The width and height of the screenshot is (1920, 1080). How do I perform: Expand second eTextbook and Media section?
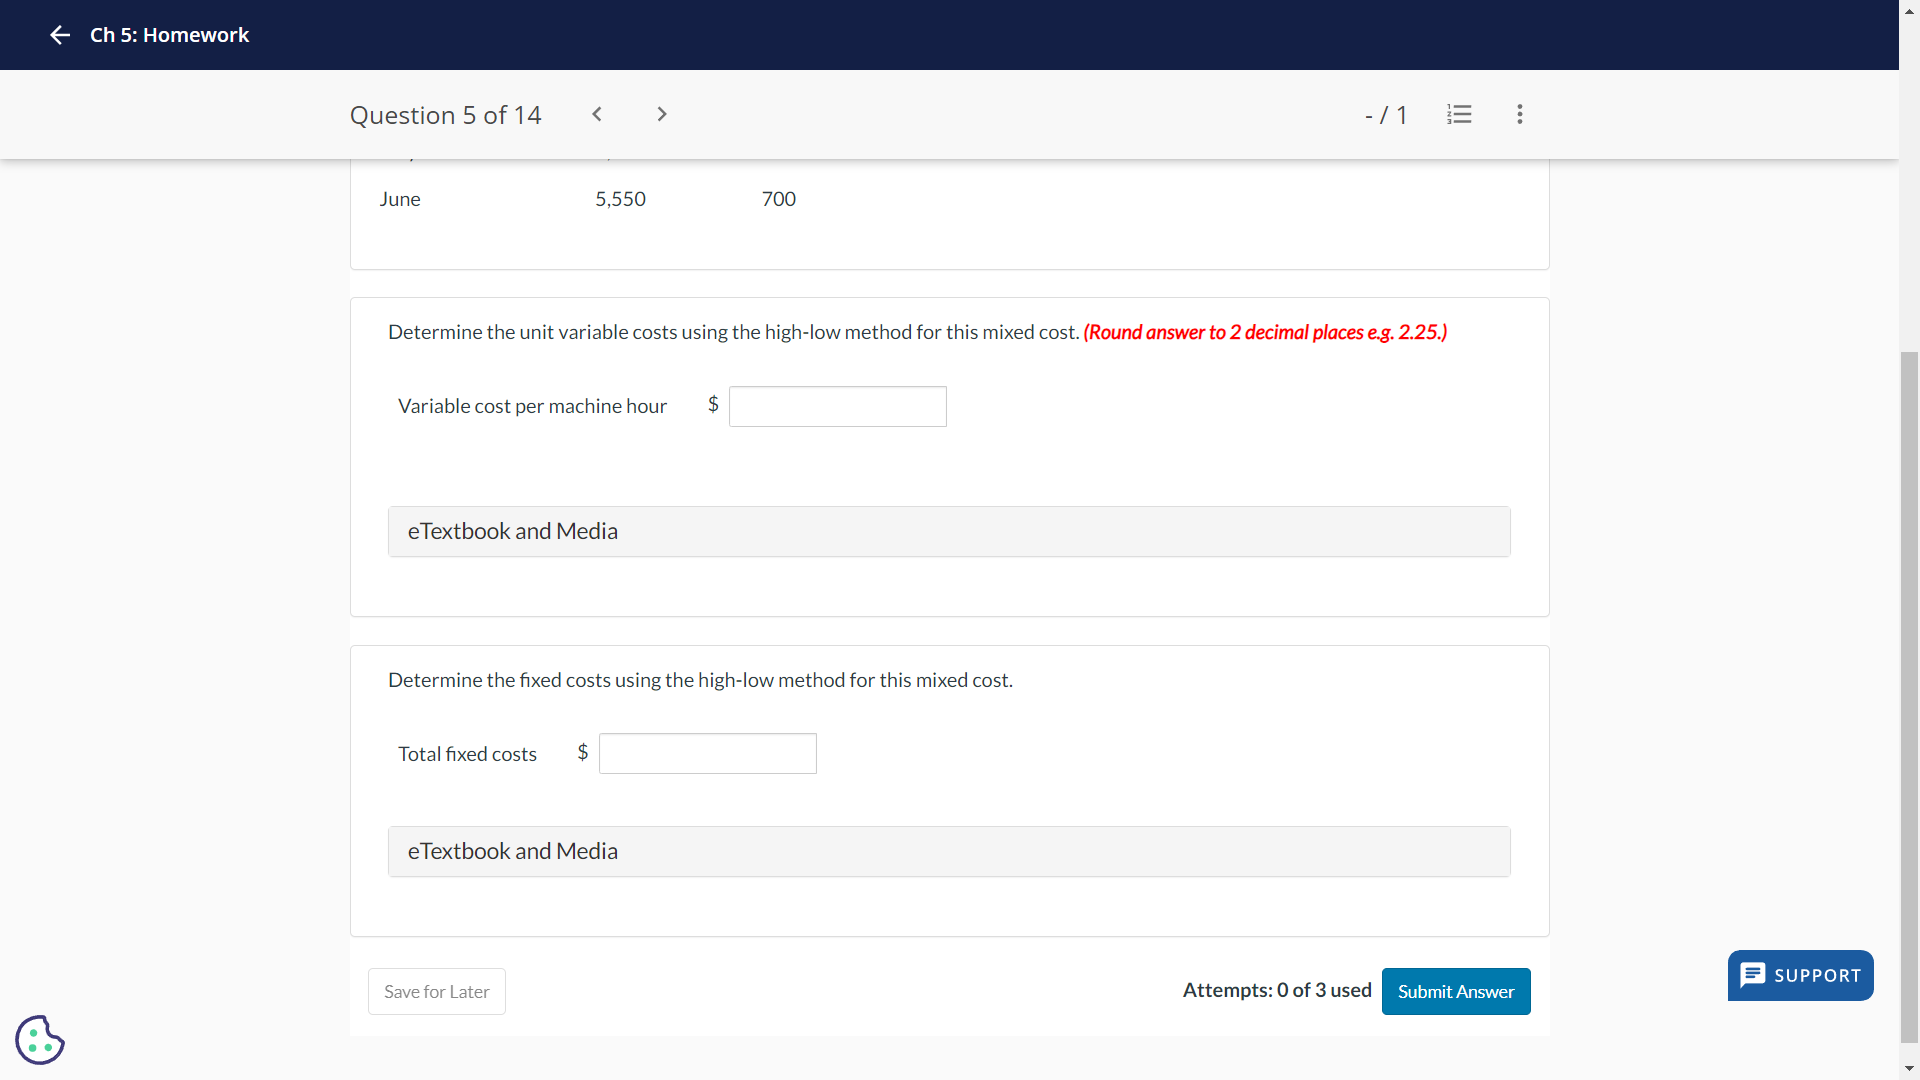[948, 851]
